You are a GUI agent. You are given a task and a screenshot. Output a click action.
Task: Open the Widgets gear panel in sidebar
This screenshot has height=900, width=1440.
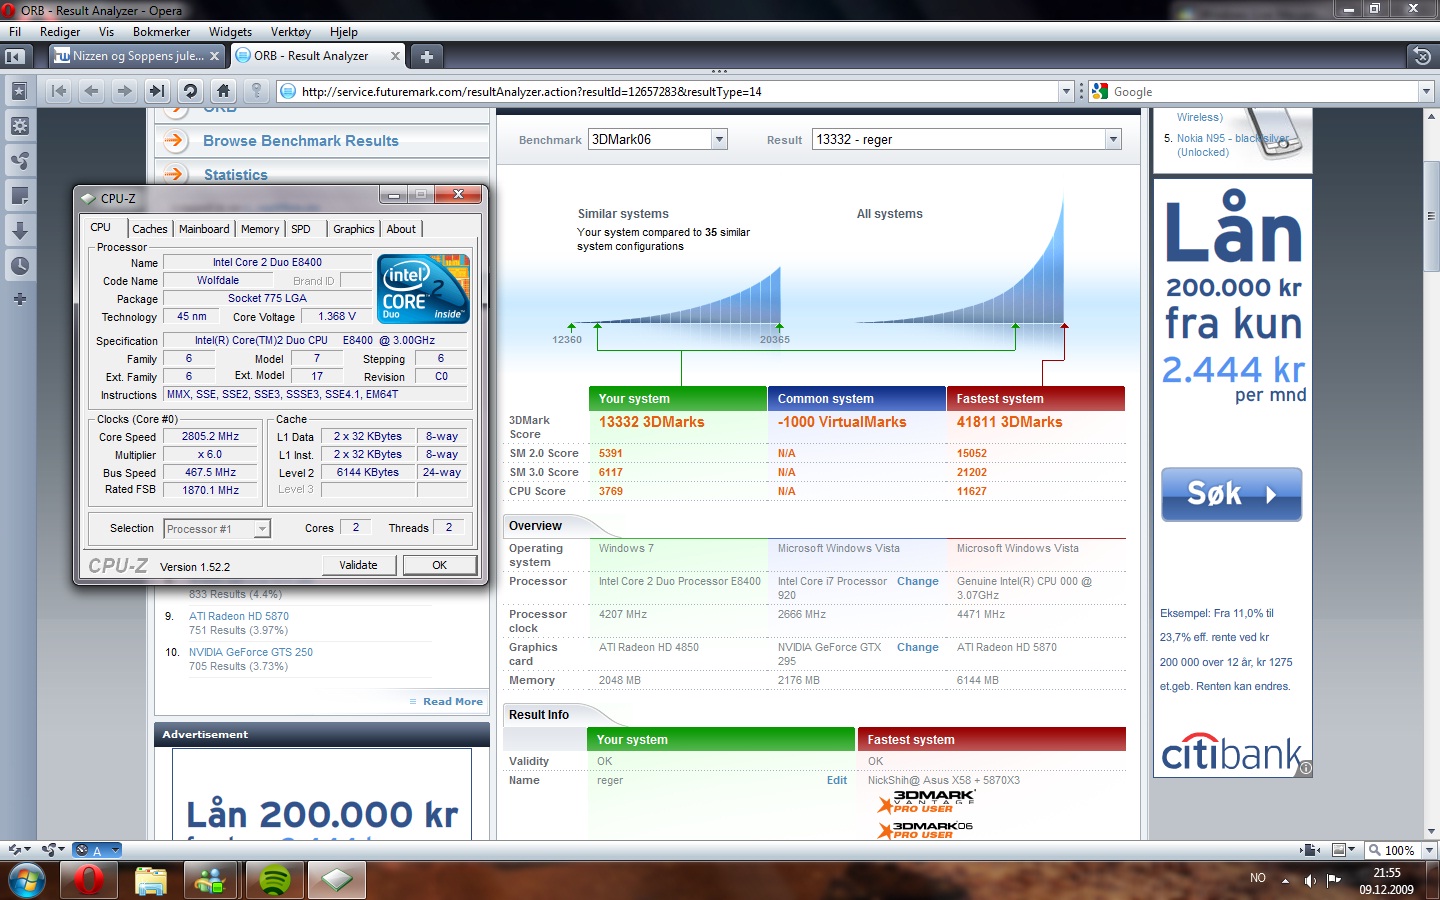[19, 126]
